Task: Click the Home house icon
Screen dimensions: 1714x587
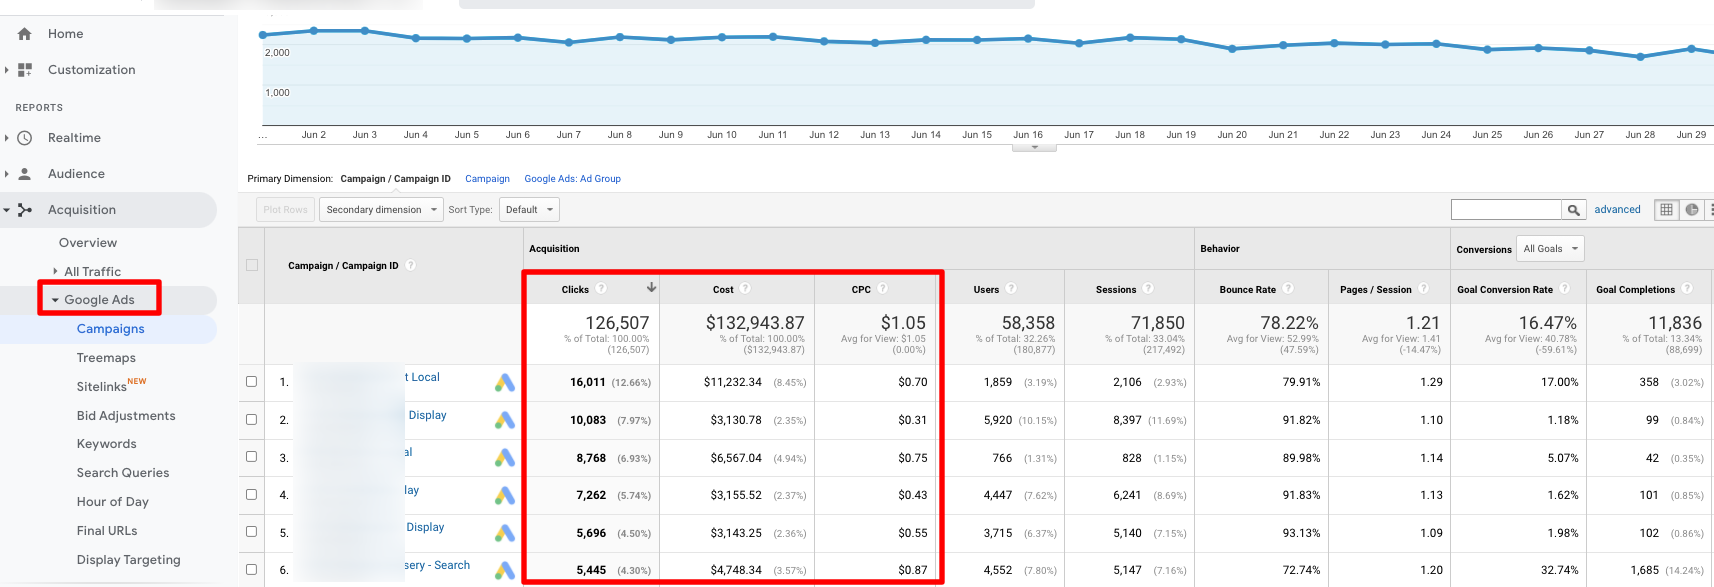Action: [x=25, y=34]
